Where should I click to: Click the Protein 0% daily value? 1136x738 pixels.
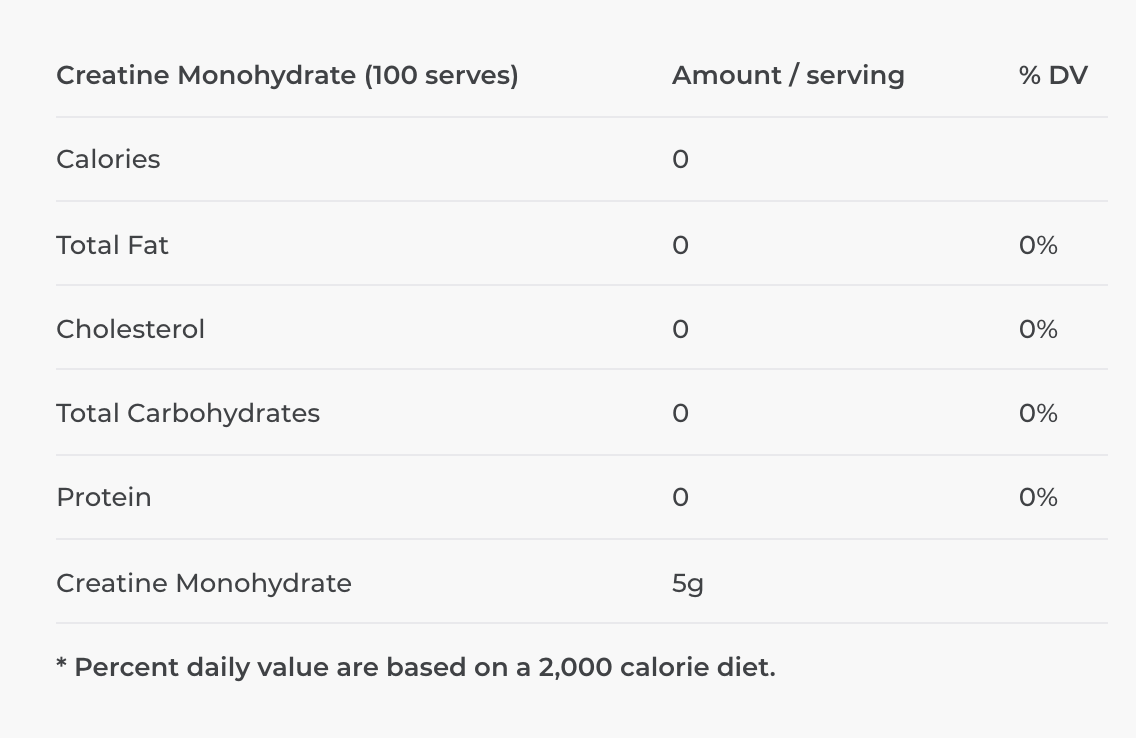click(1038, 497)
